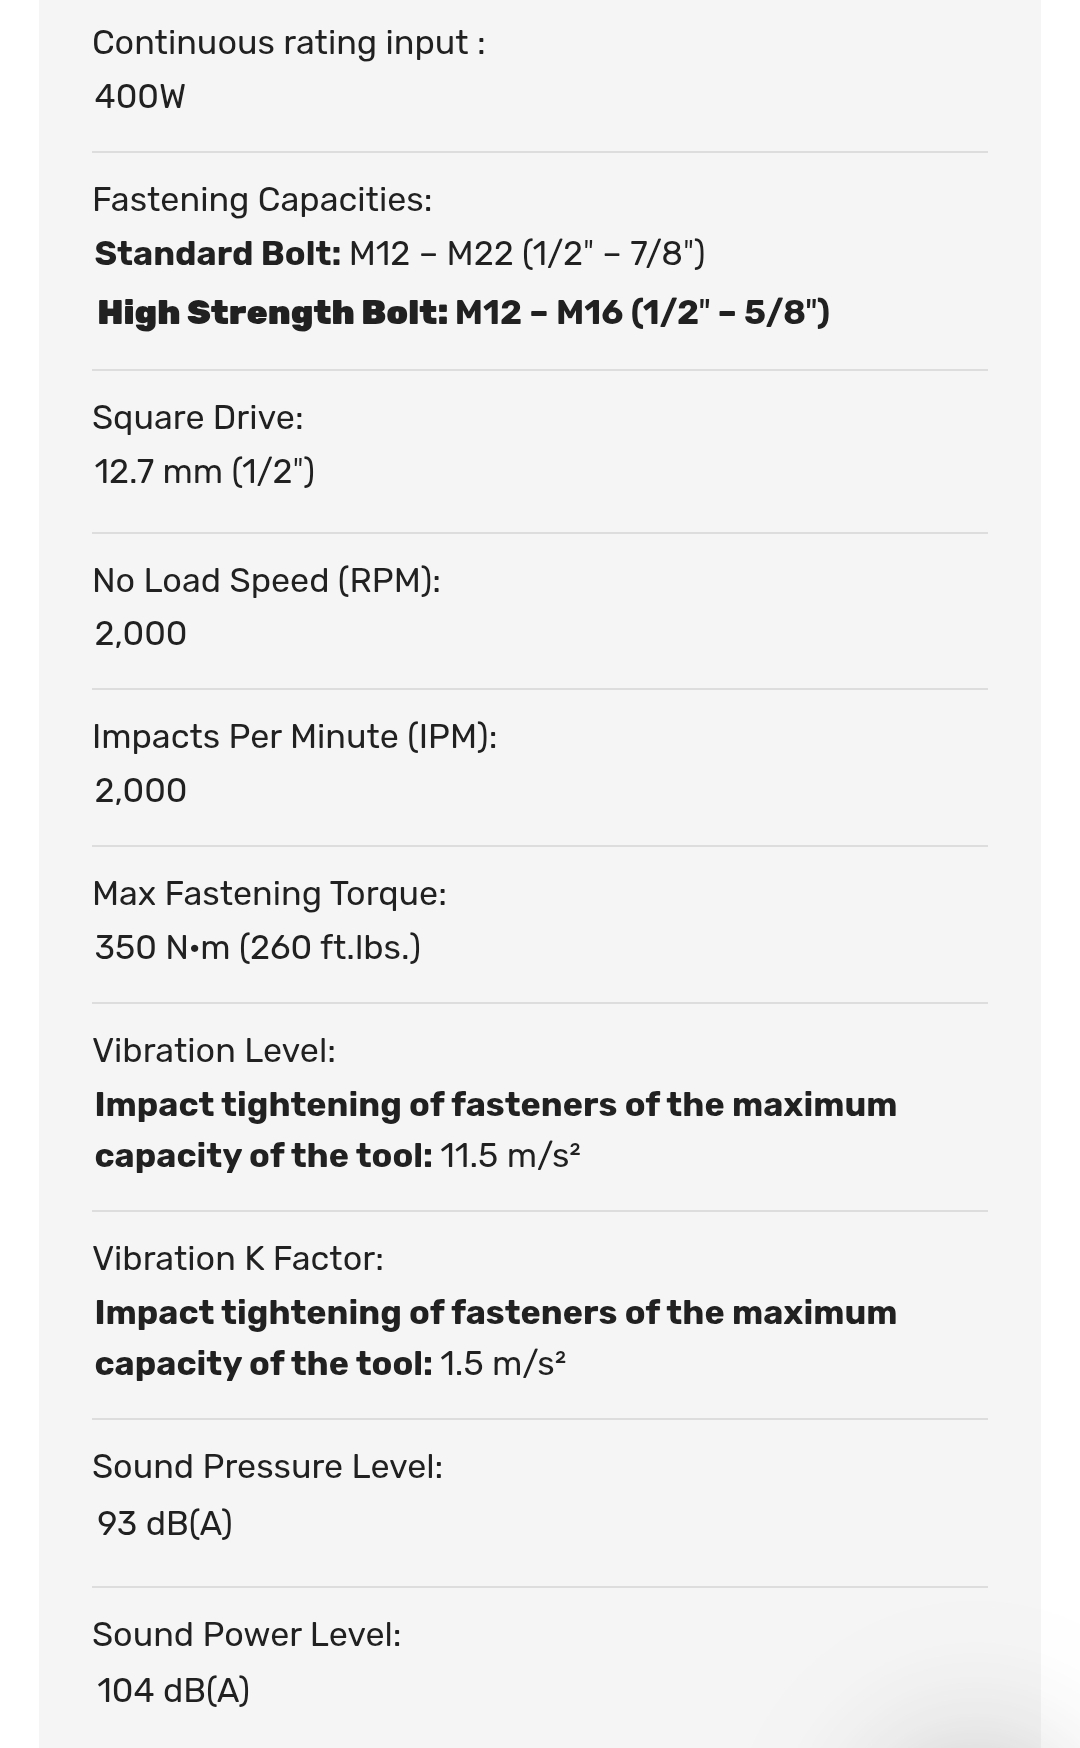The image size is (1080, 1748).
Task: Click the No Load Speed (RPM) label
Action: 266,581
